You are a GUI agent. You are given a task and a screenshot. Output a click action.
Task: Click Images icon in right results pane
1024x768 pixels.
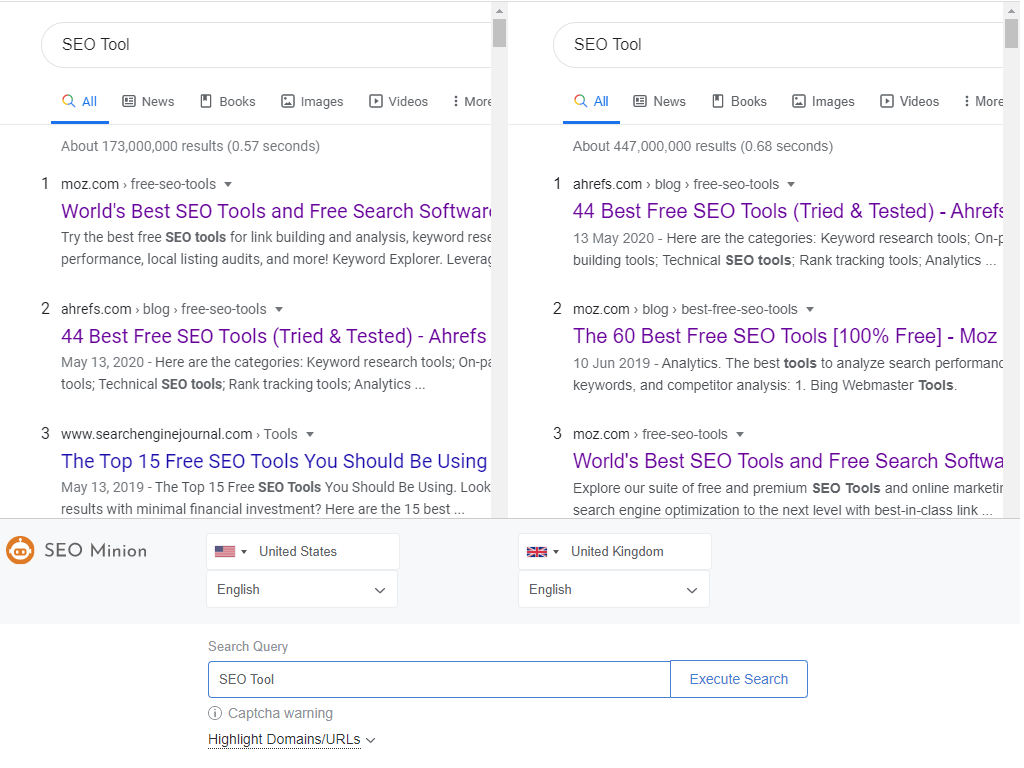point(799,101)
